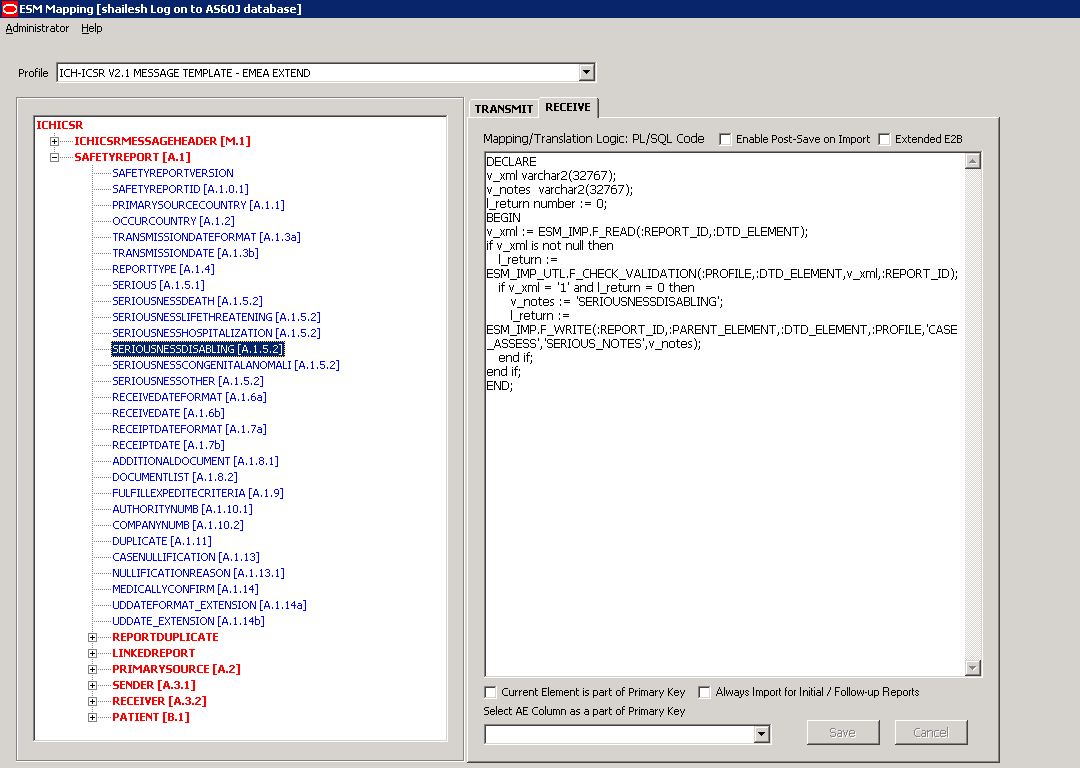Open the Select AE Column dropdown

(761, 734)
